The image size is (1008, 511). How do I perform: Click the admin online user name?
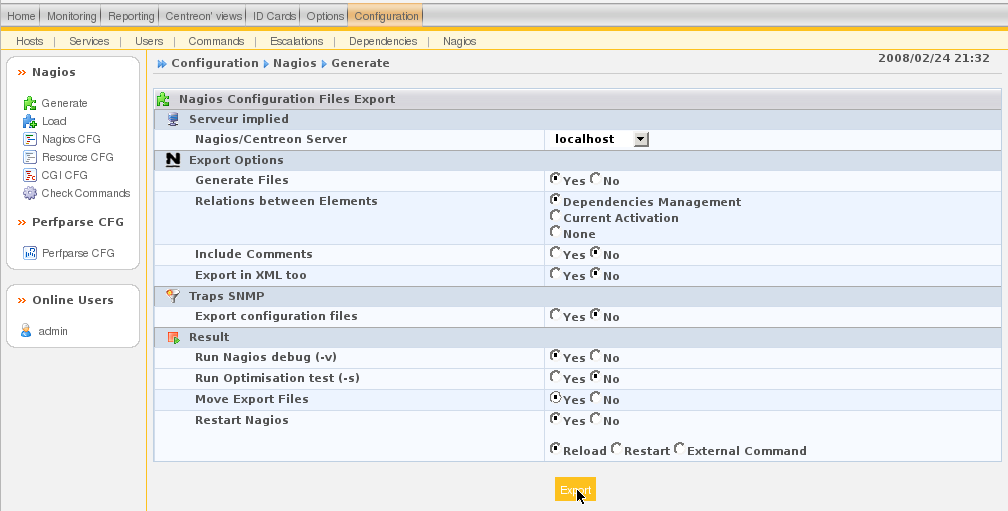(x=53, y=331)
